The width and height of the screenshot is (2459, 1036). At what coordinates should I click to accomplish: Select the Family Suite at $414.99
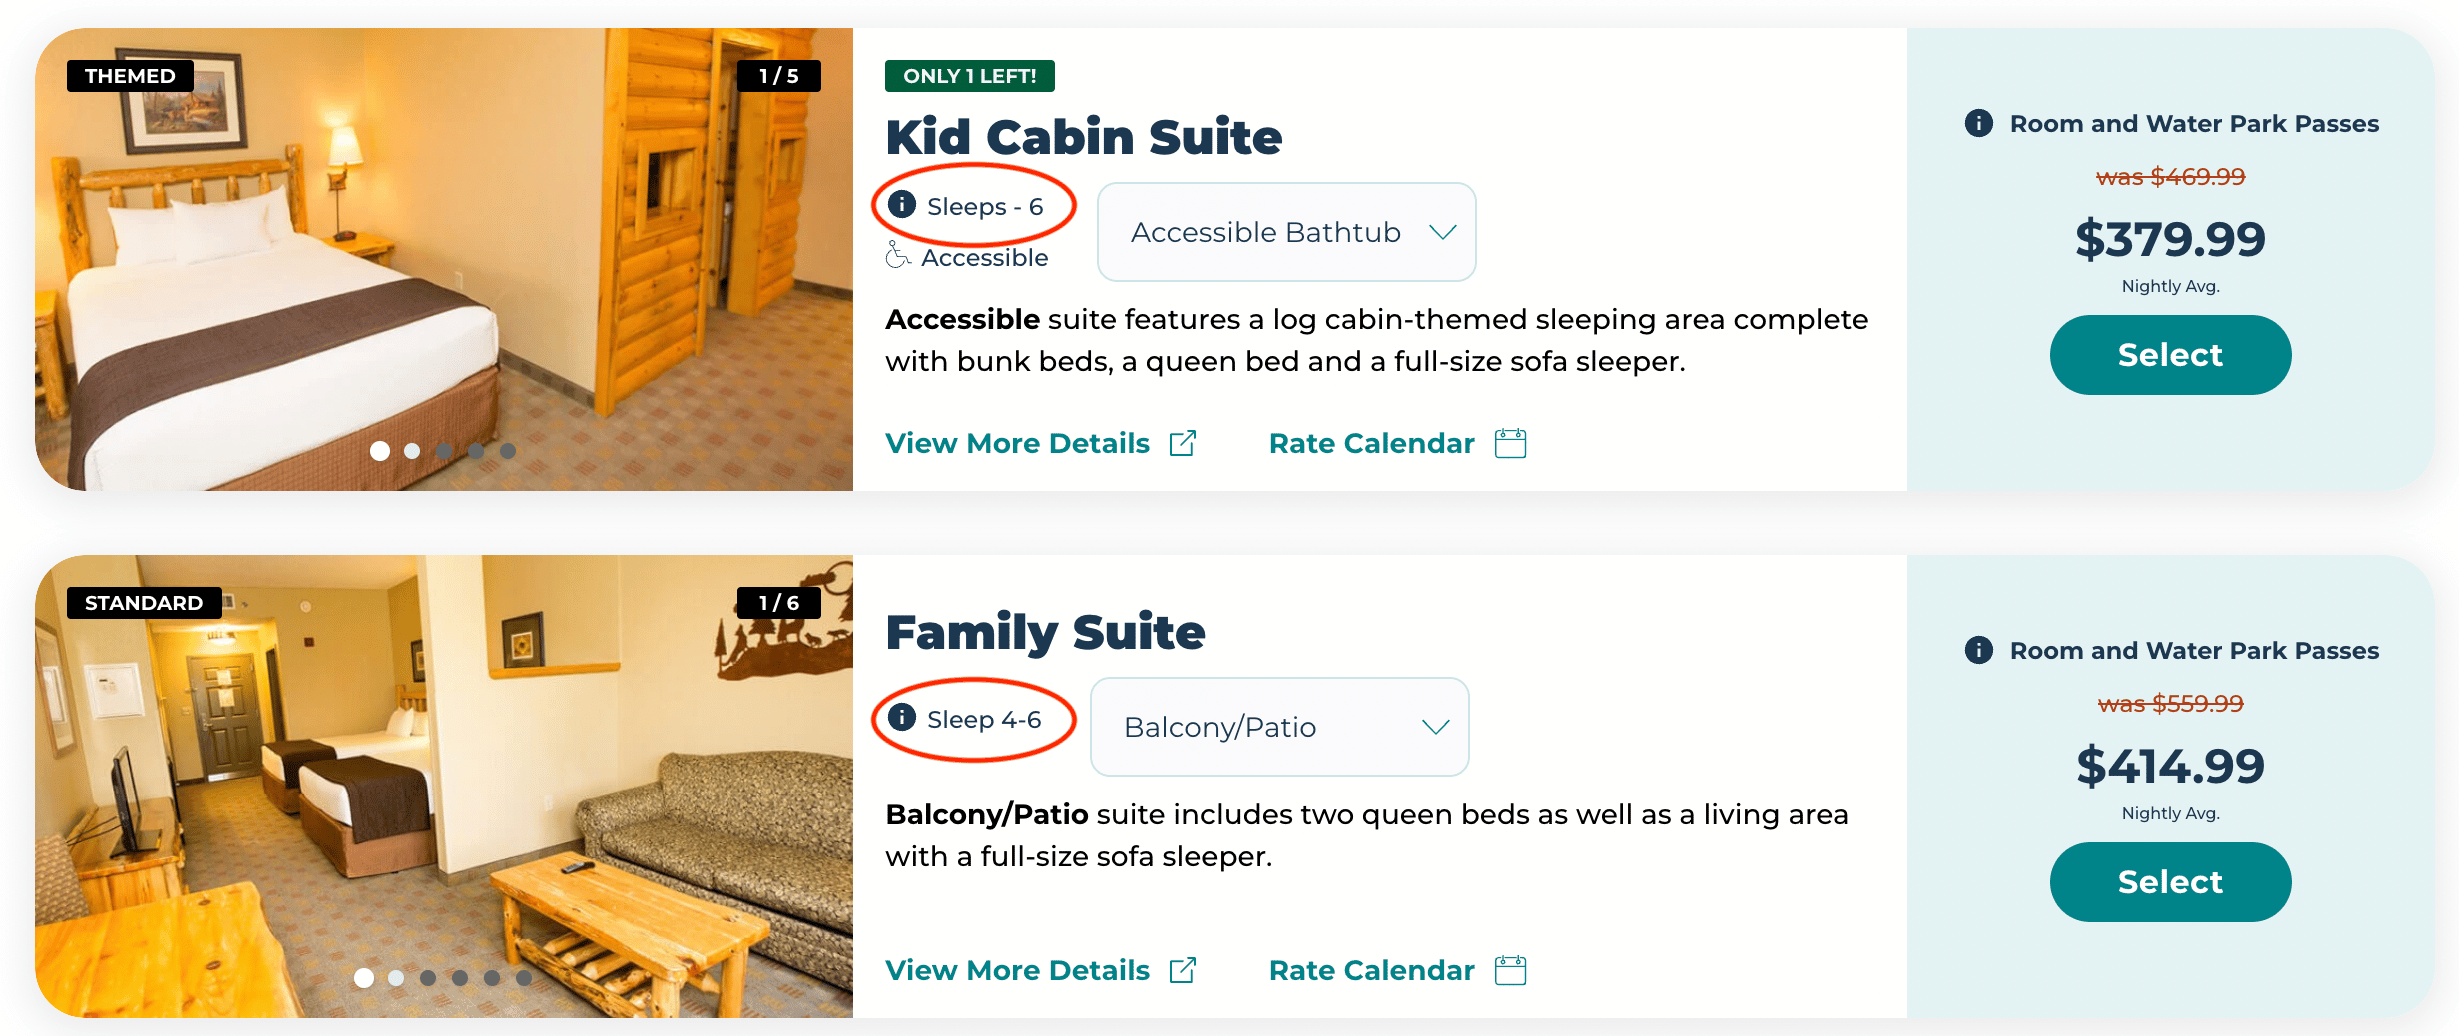point(2170,882)
